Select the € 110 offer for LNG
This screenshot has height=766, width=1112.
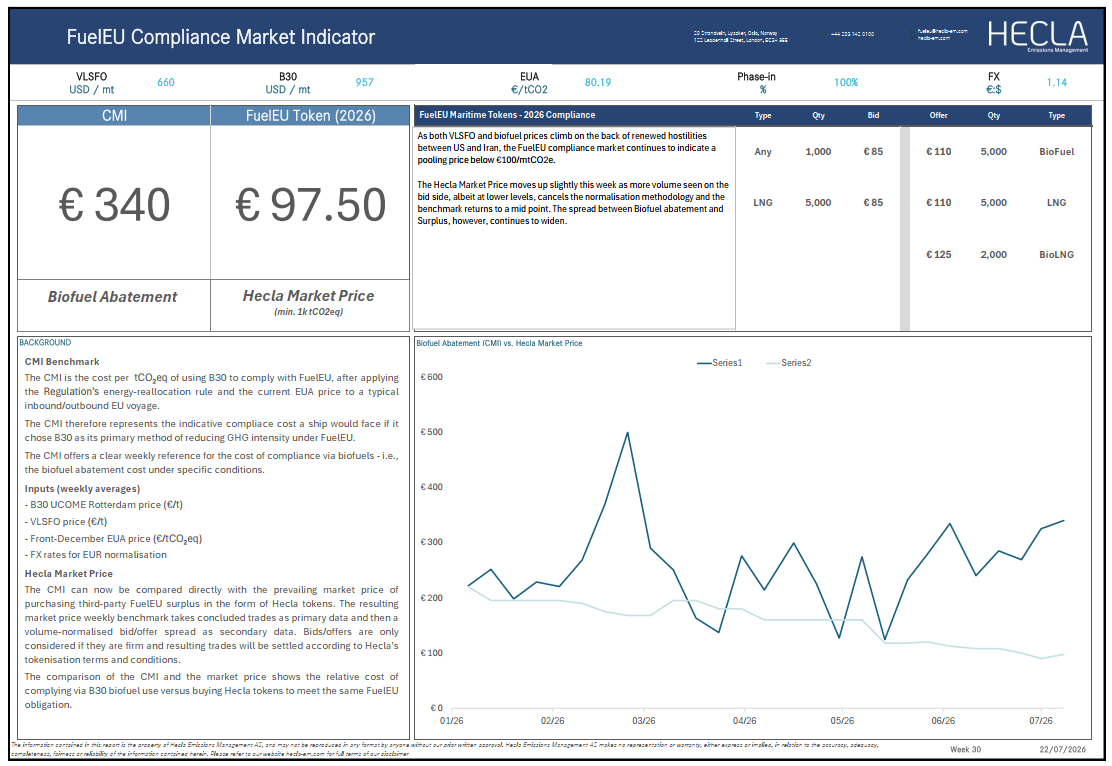pyautogui.click(x=938, y=203)
